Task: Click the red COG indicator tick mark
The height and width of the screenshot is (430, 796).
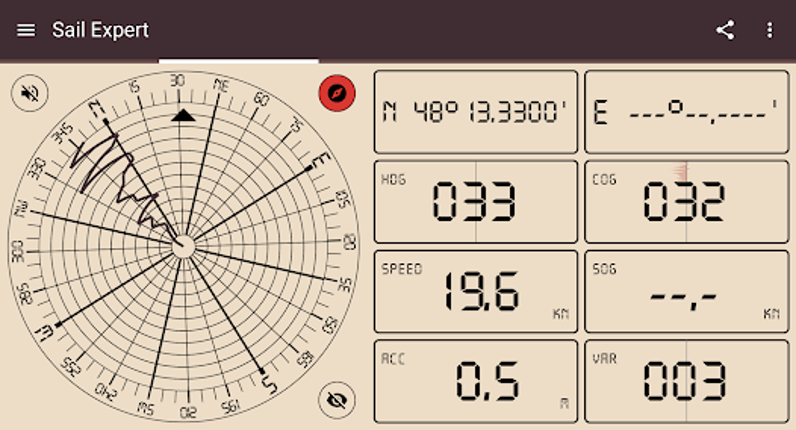Action: coord(684,170)
